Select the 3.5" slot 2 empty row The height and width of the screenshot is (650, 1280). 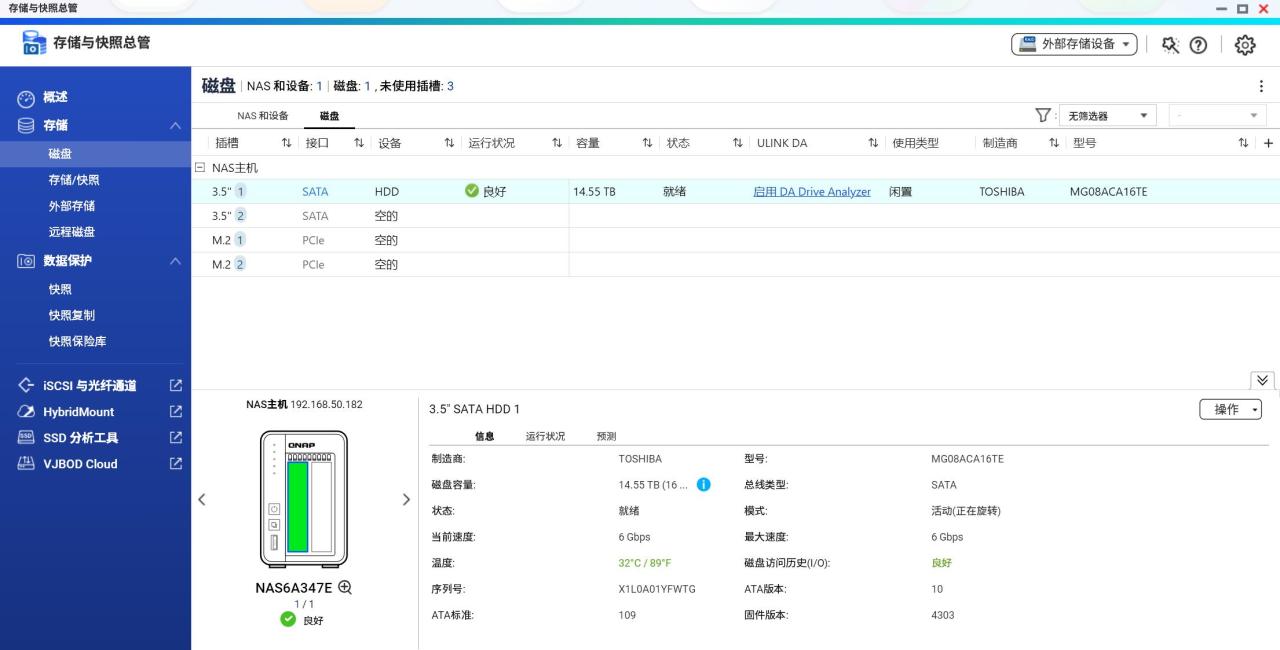point(735,216)
